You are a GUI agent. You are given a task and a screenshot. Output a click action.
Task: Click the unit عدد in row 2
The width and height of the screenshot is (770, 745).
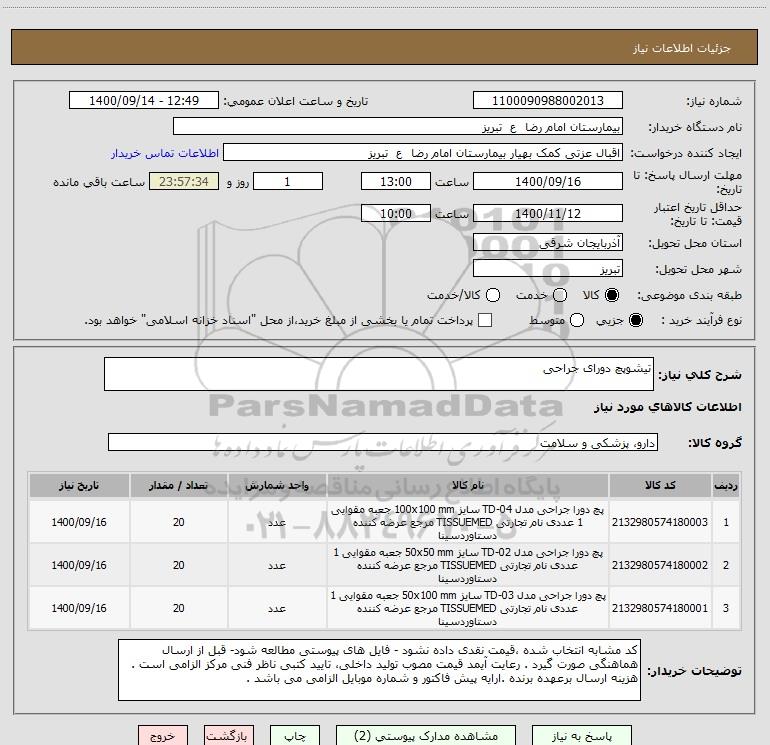[x=277, y=565]
